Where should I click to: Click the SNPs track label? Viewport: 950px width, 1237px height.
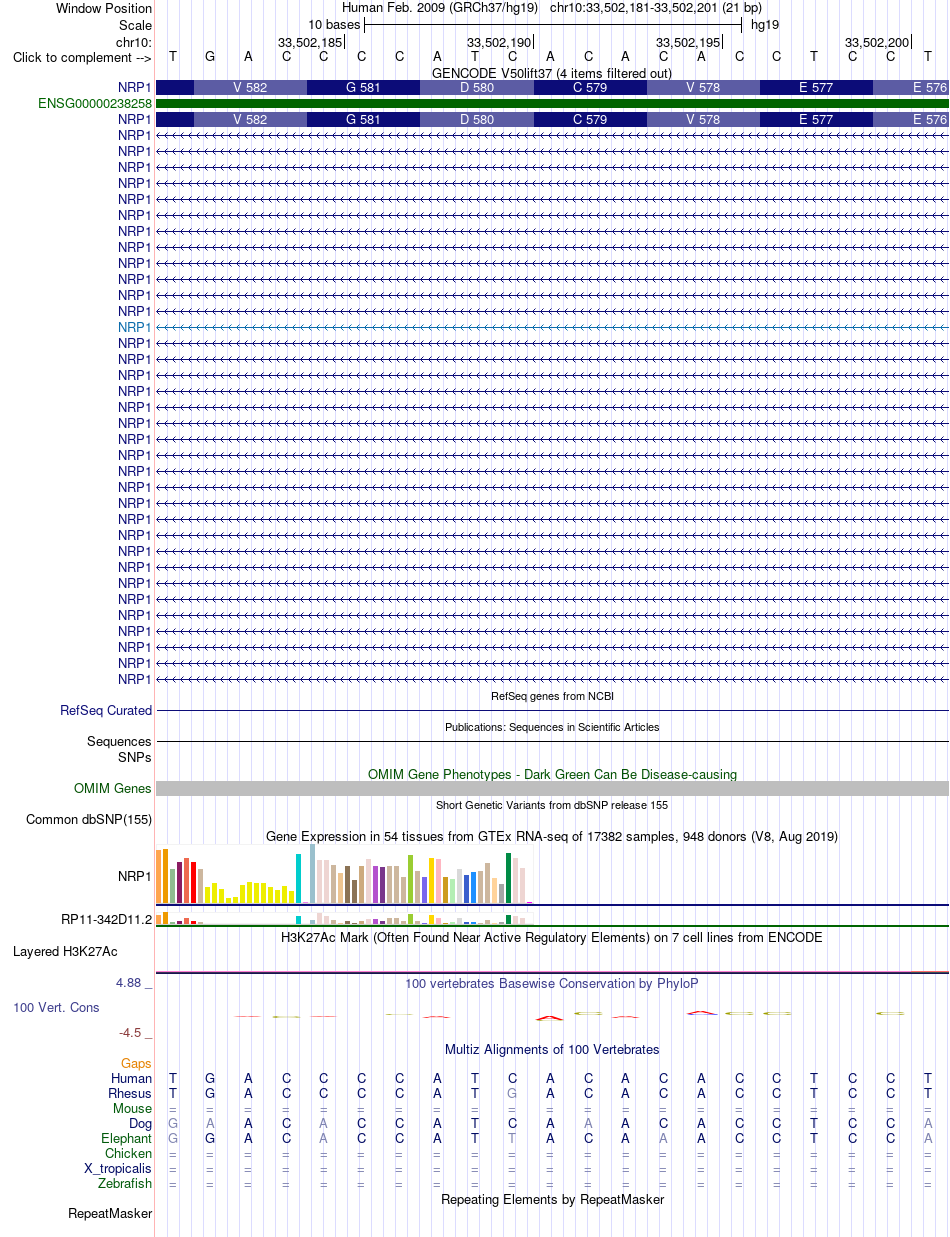tap(134, 758)
